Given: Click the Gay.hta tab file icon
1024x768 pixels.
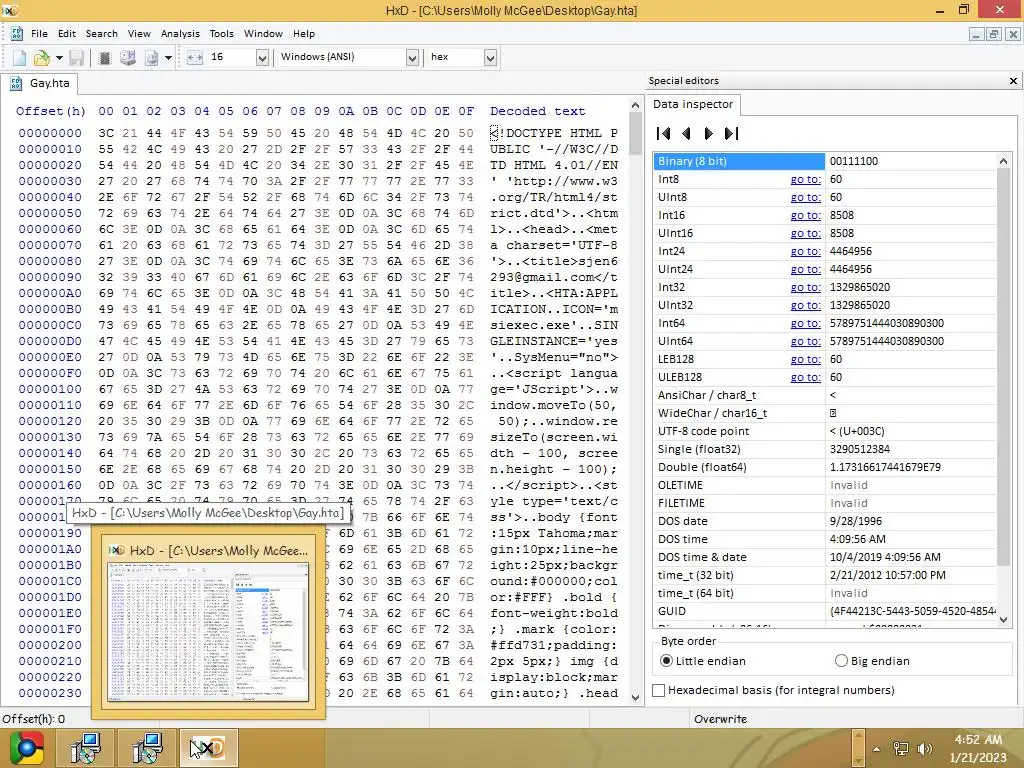Looking at the screenshot, I should (x=16, y=84).
